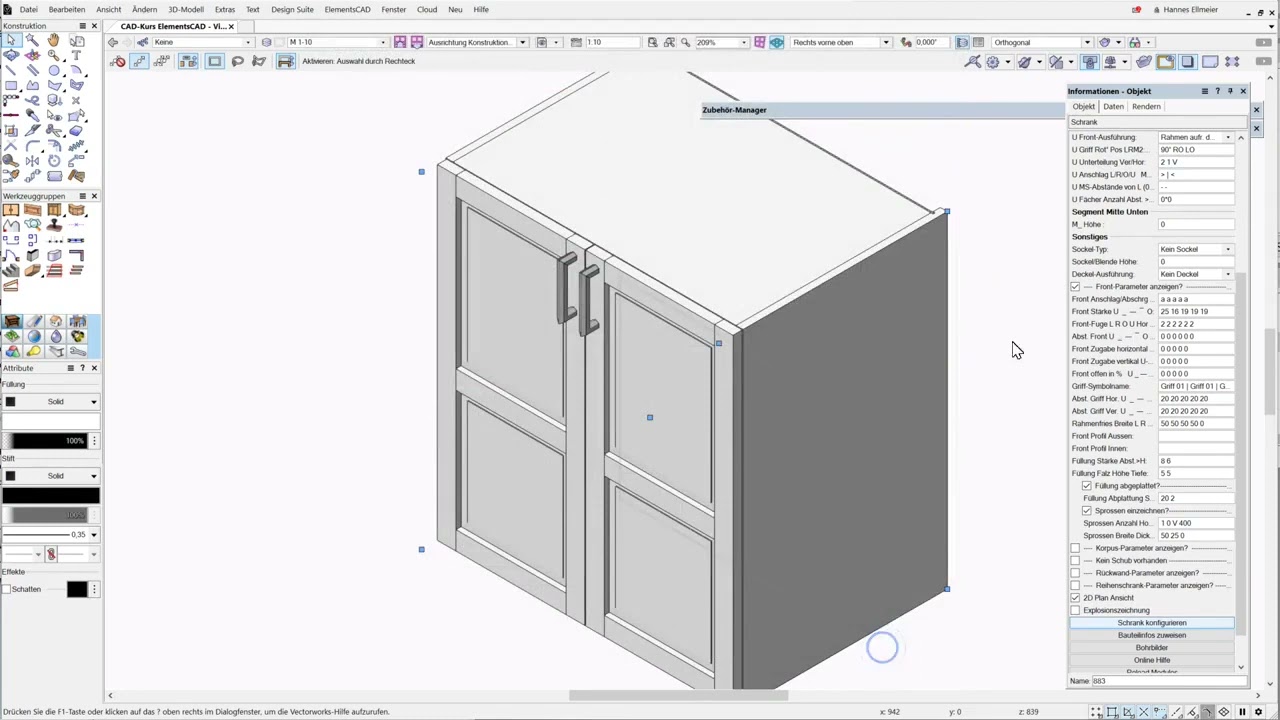Open the Datei menu
Viewport: 1280px width, 720px height.
[29, 9]
